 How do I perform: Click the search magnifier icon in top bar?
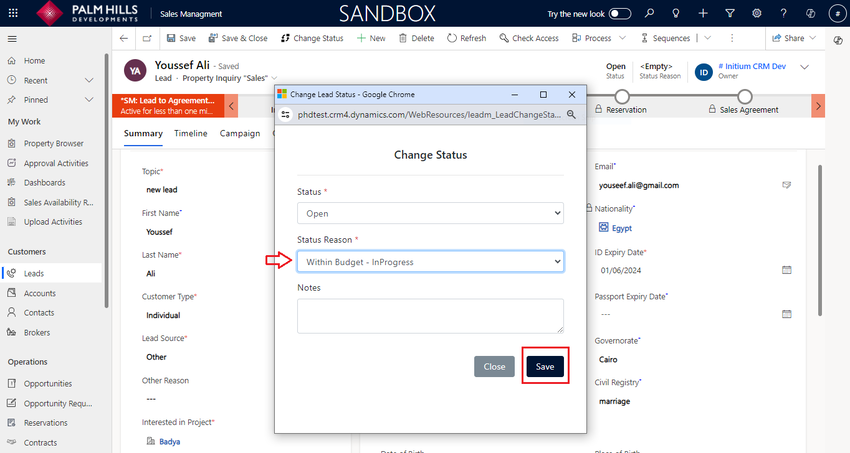(x=650, y=13)
